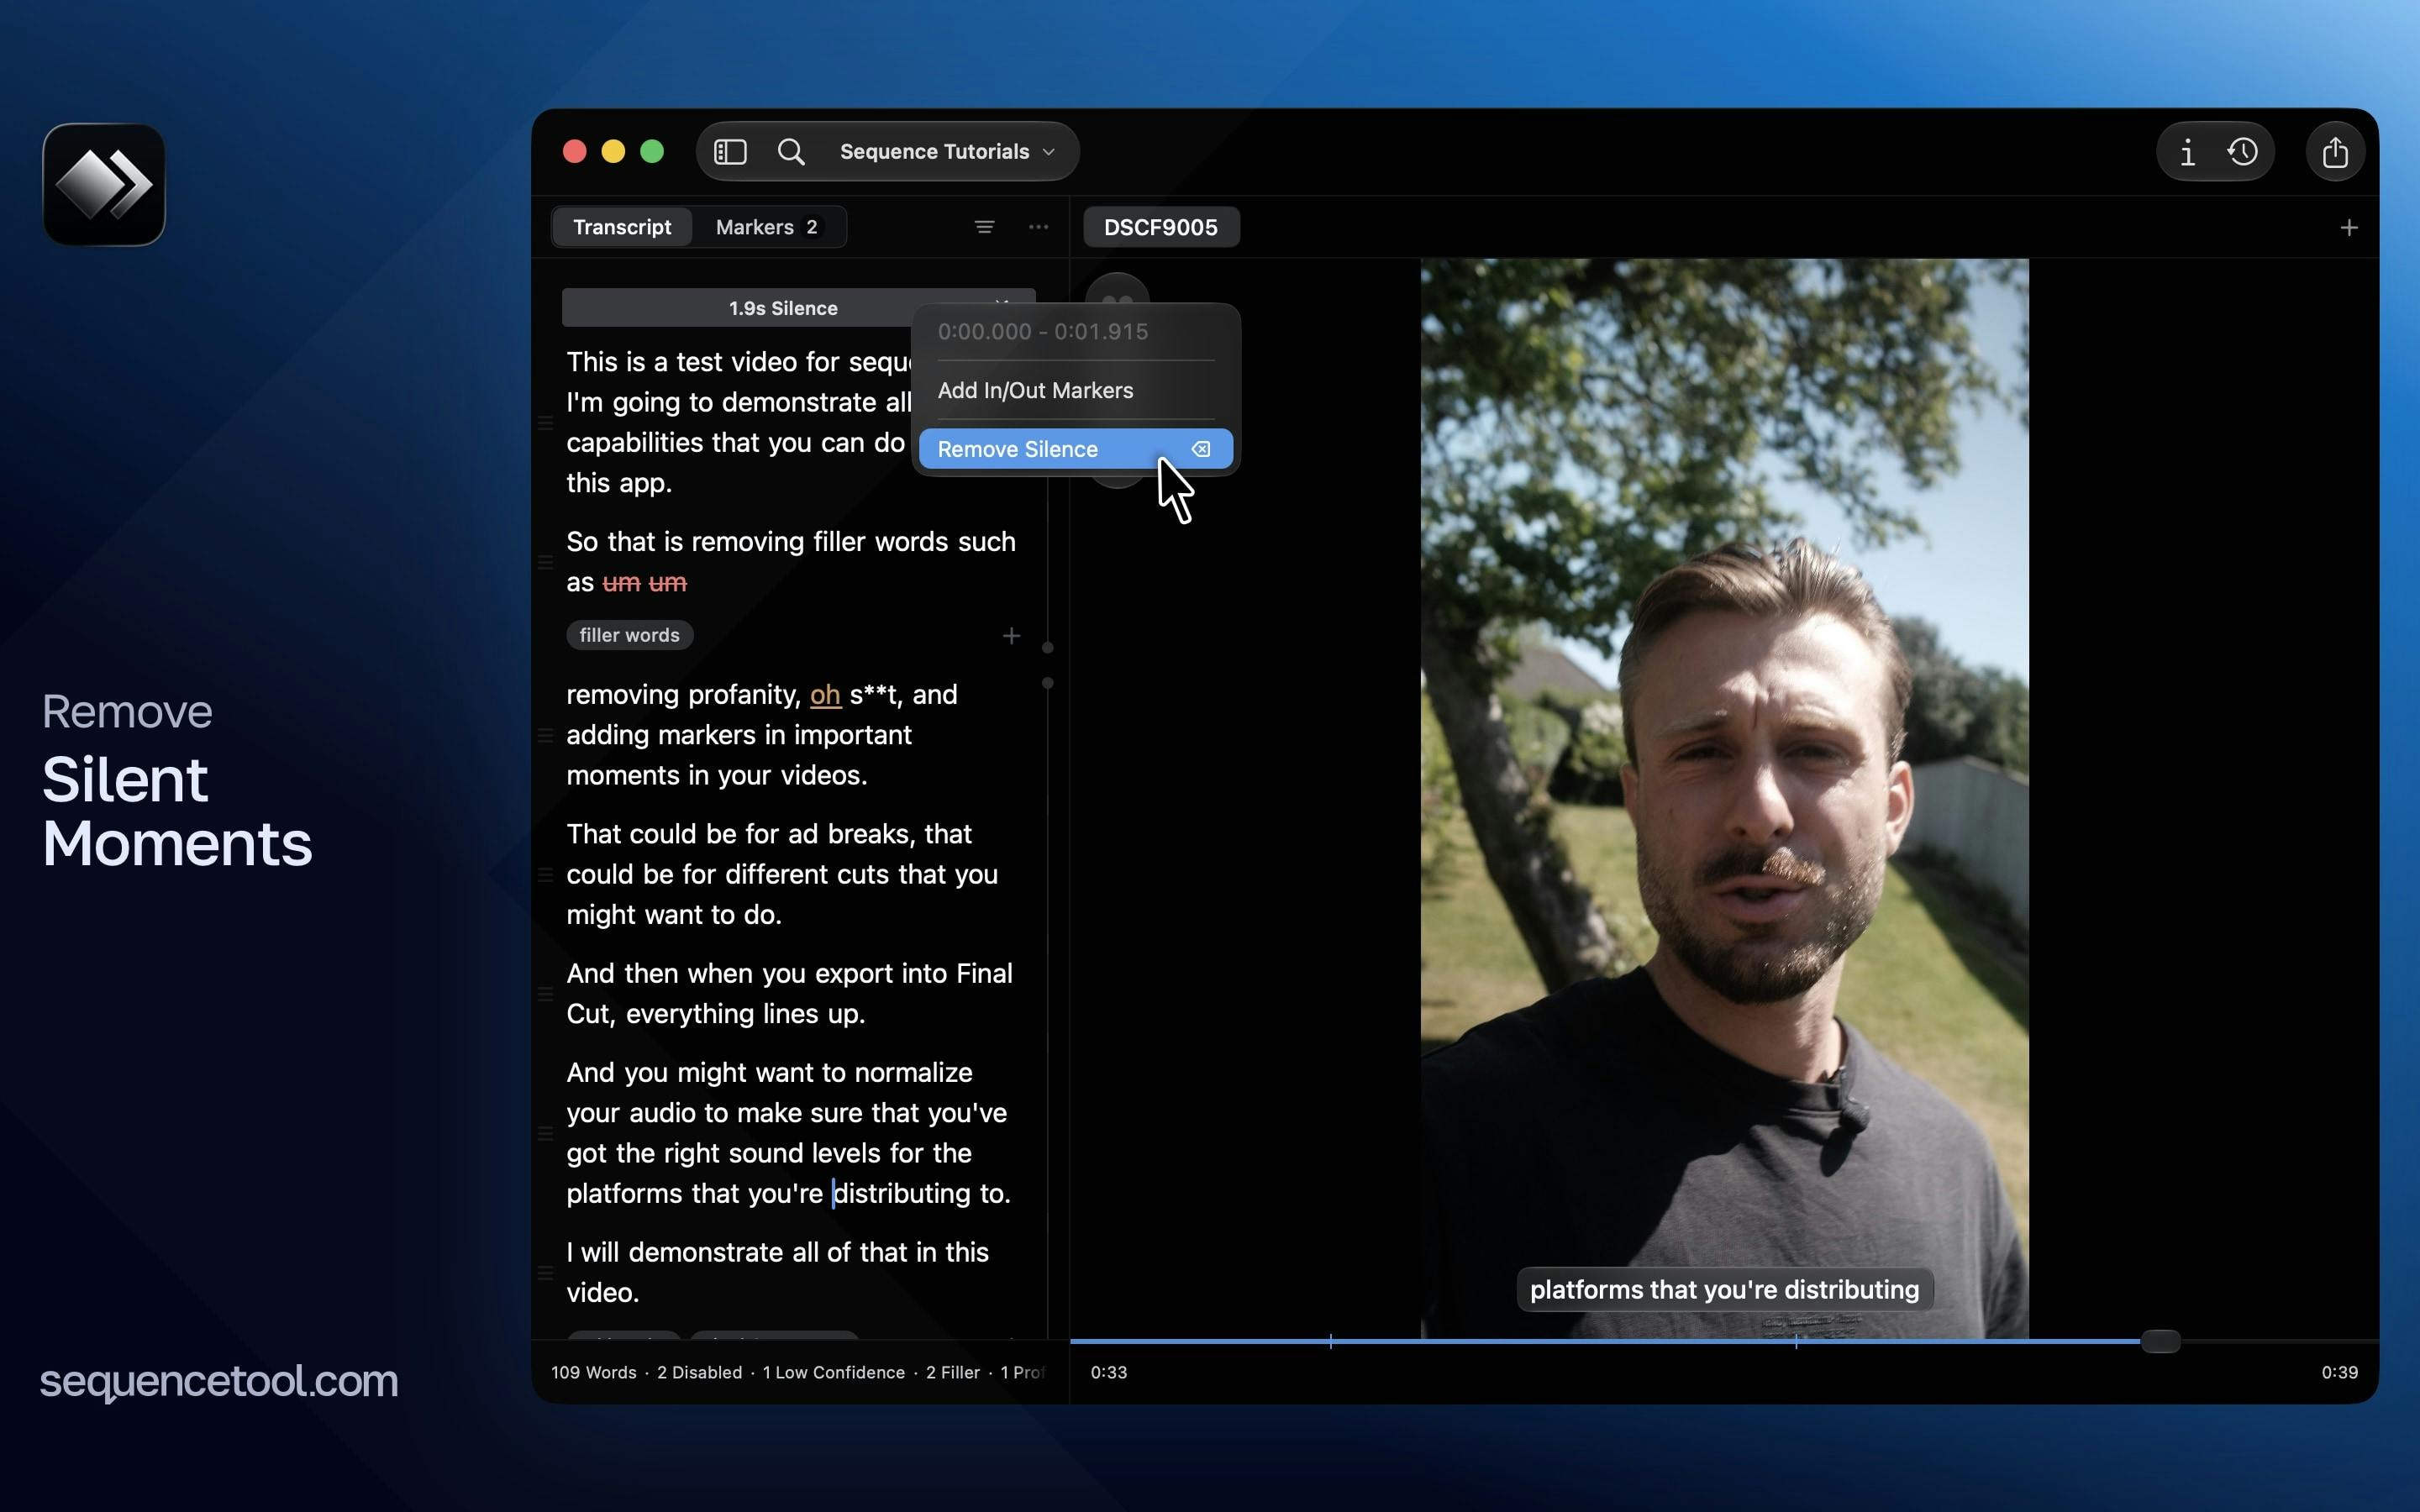Open the transcript more options ellipsis
The width and height of the screenshot is (2420, 1512).
[x=1039, y=227]
